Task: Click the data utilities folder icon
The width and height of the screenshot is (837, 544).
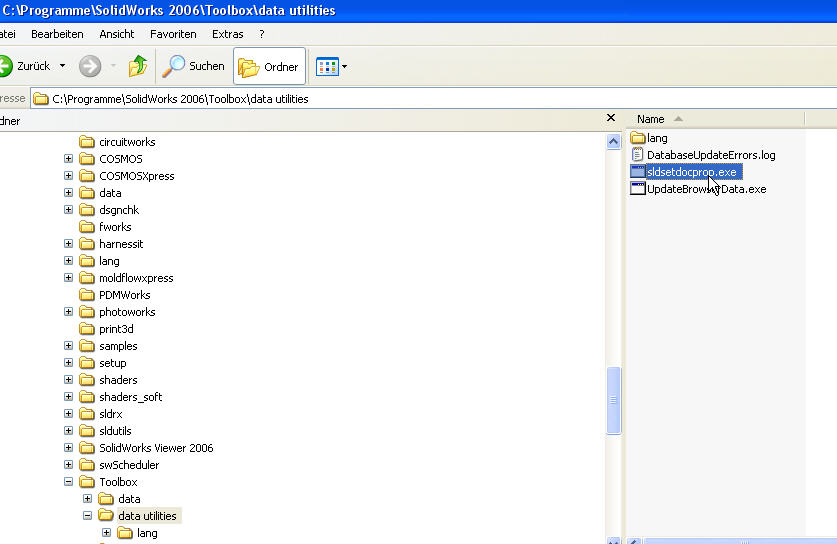Action: [106, 516]
